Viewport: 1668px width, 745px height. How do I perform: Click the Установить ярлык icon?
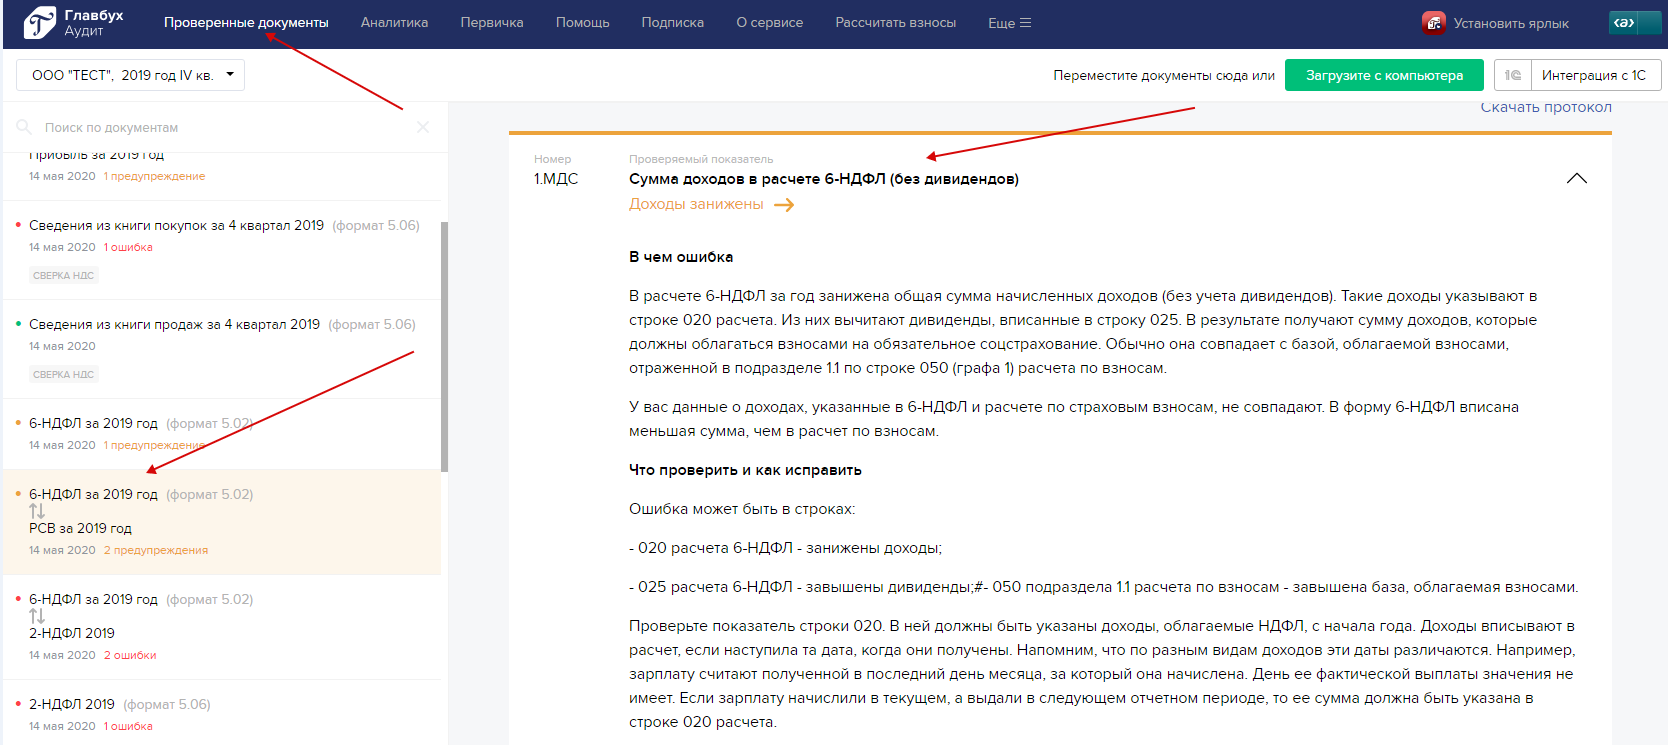(1433, 23)
